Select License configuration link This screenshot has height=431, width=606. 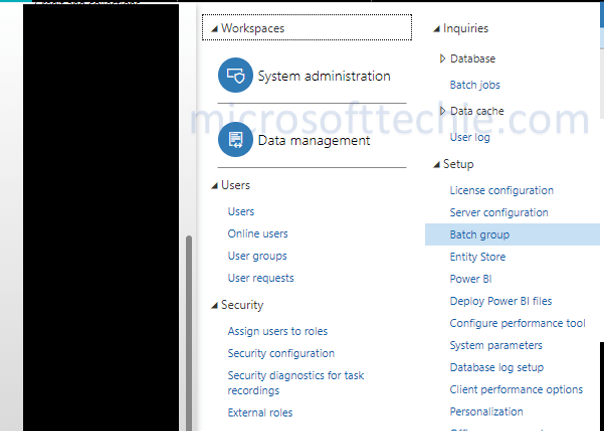[x=501, y=190]
